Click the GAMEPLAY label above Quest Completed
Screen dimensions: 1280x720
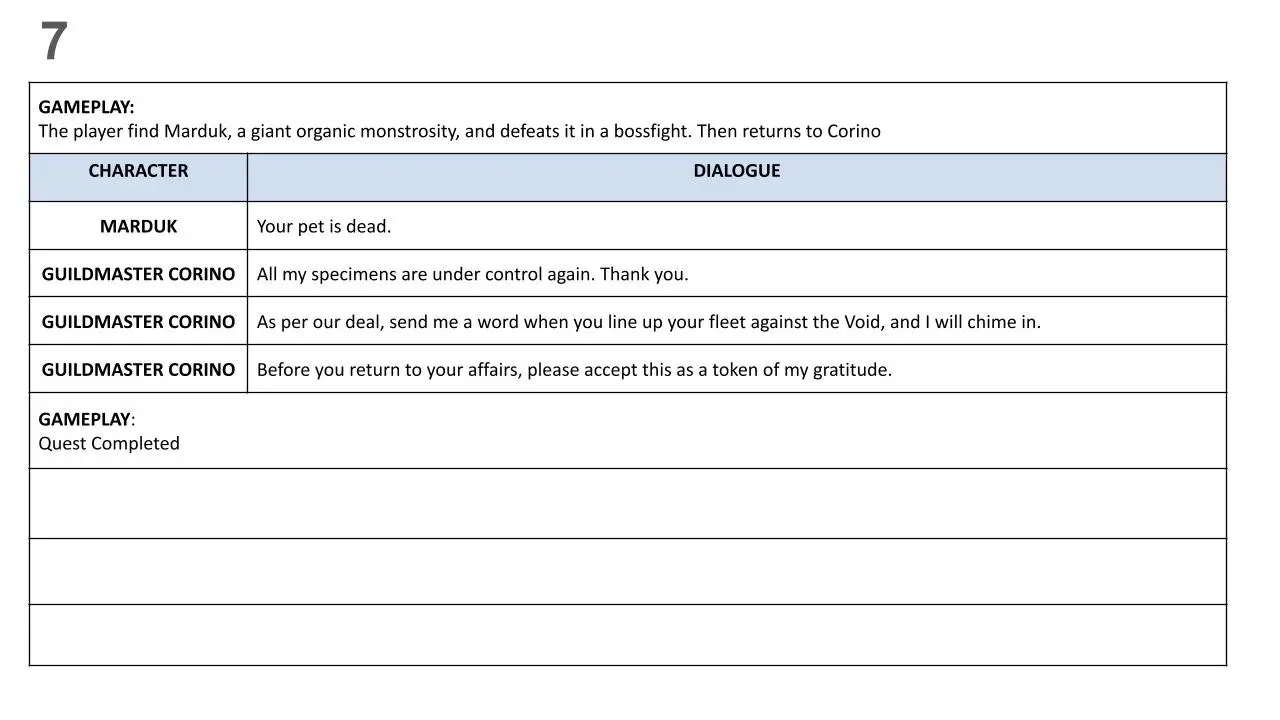85,419
